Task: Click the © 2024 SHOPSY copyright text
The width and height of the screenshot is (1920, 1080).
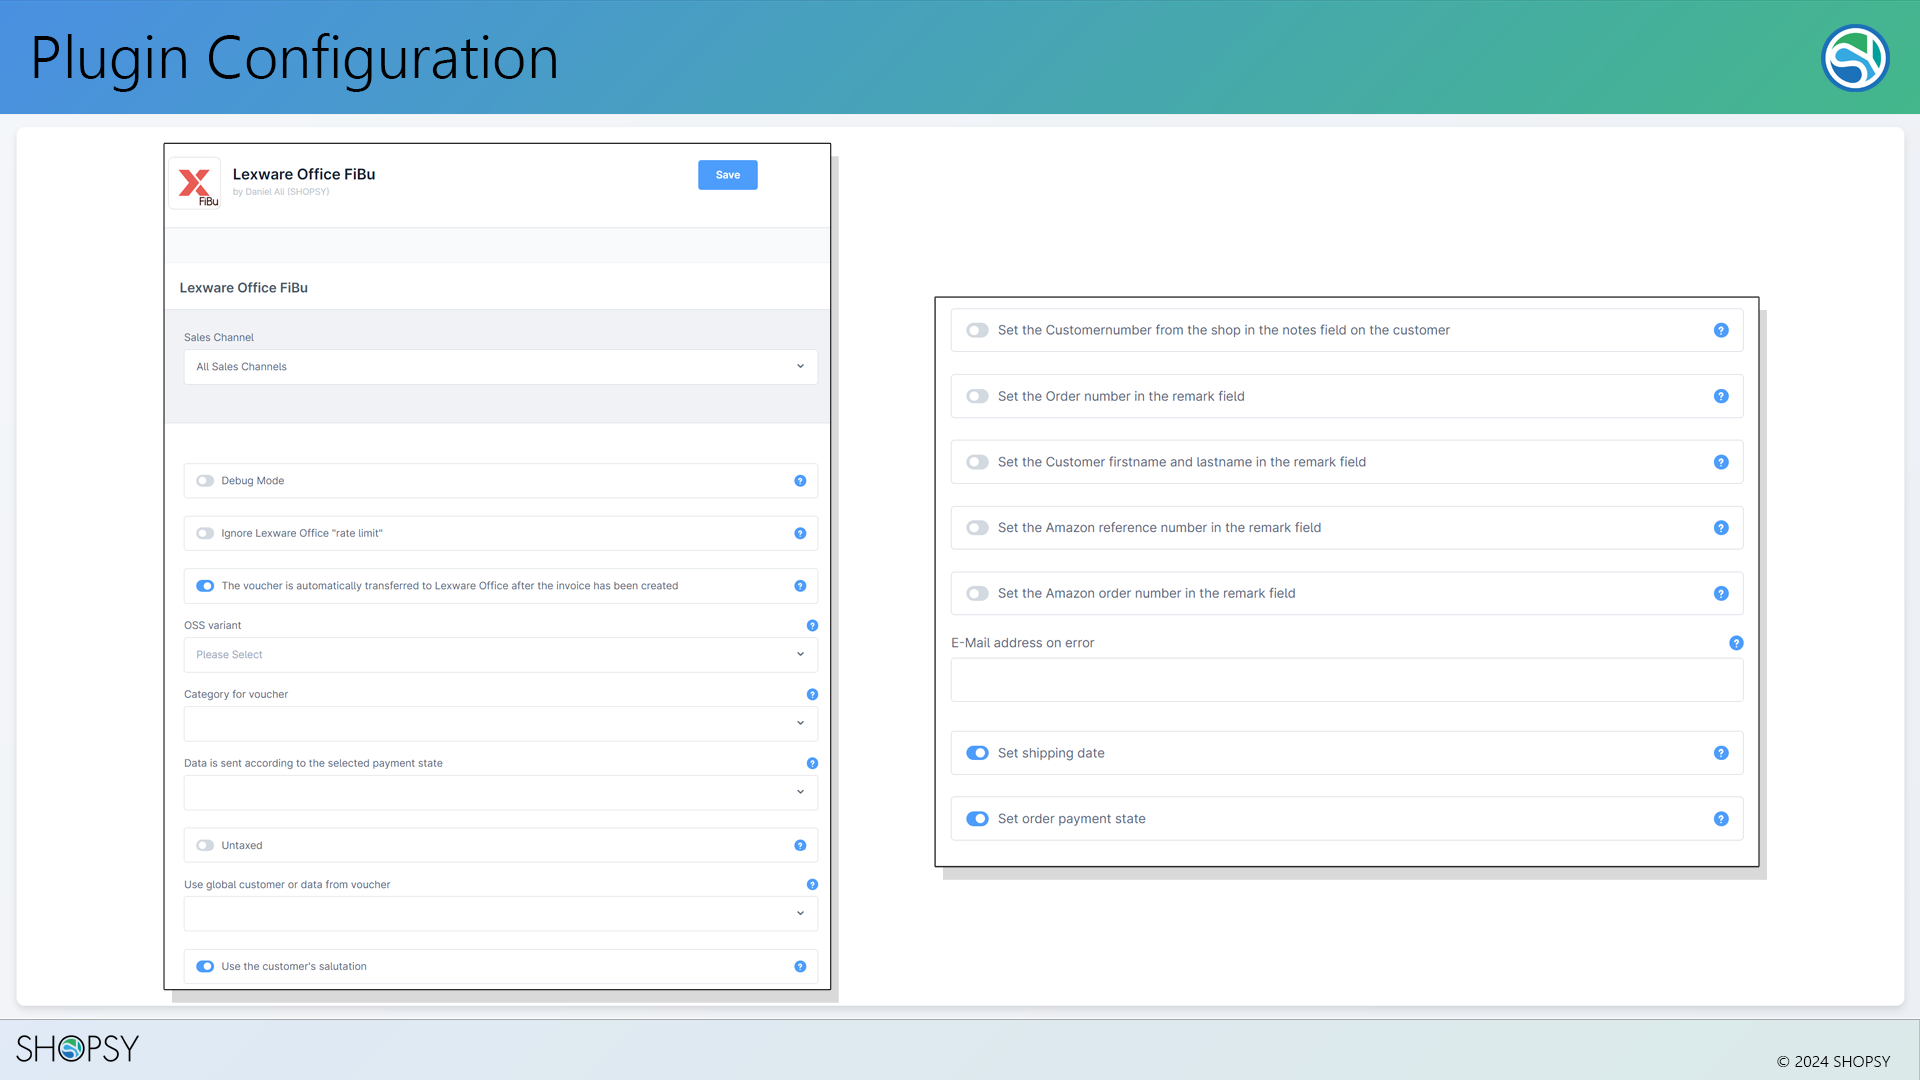Action: [x=1833, y=1062]
